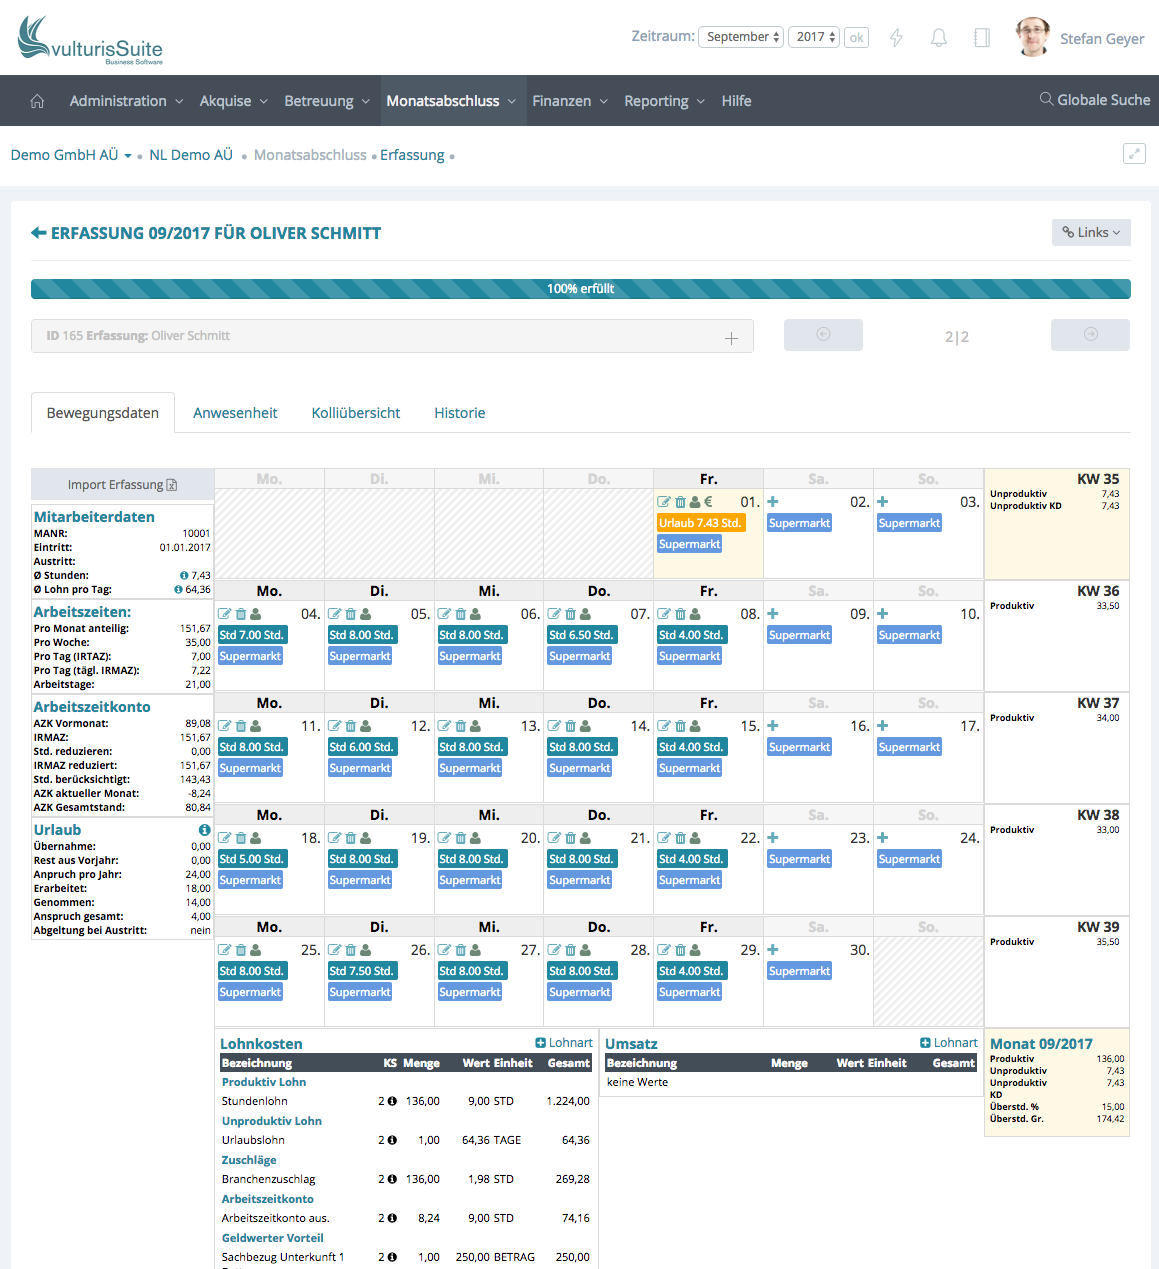Switch to the Anwesenheit tab
Screen dimensions: 1159x1269
pyautogui.click(x=235, y=413)
